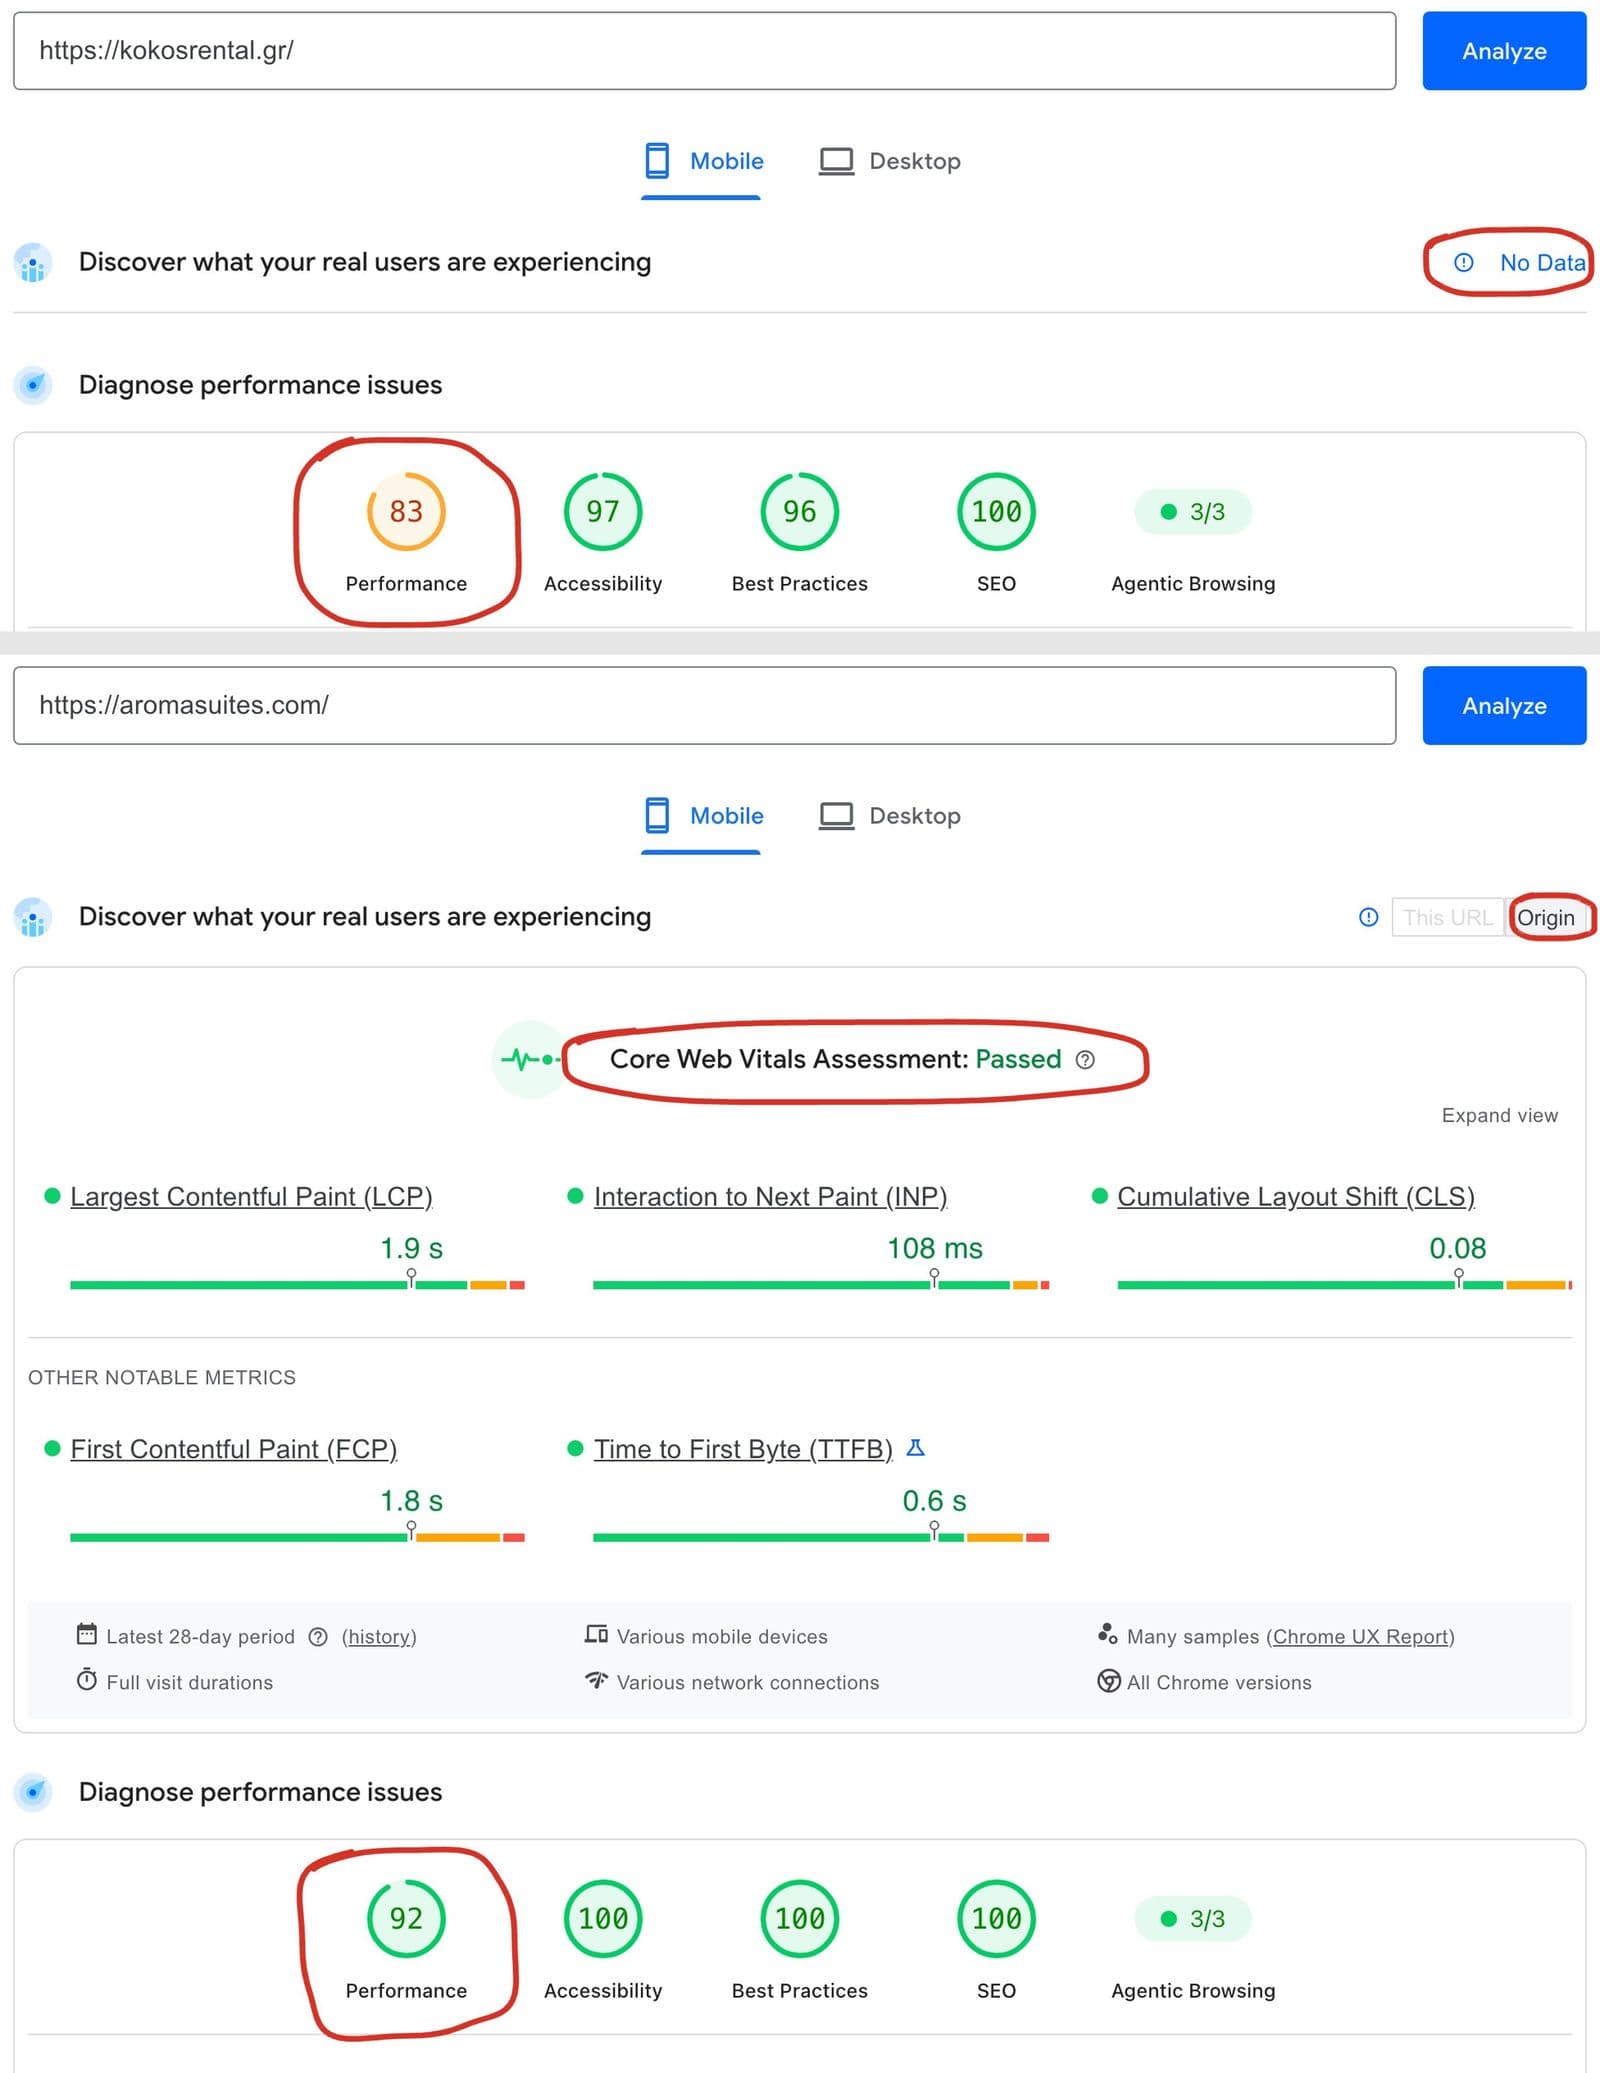Switch field data to Origin

1546,917
